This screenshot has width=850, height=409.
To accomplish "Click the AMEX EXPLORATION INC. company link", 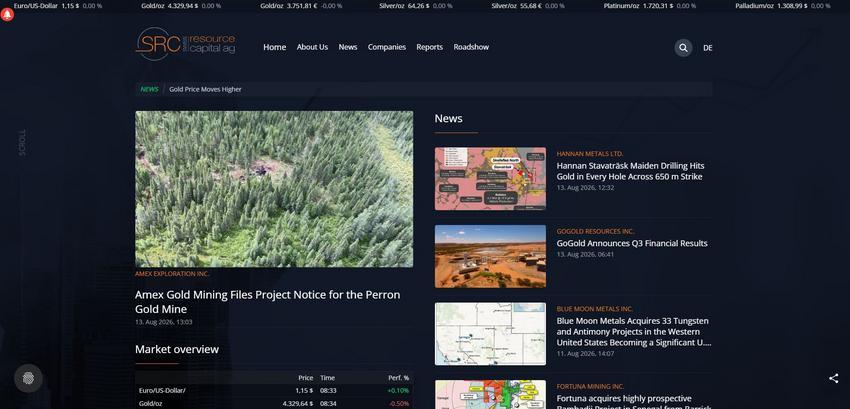I will pos(172,274).
